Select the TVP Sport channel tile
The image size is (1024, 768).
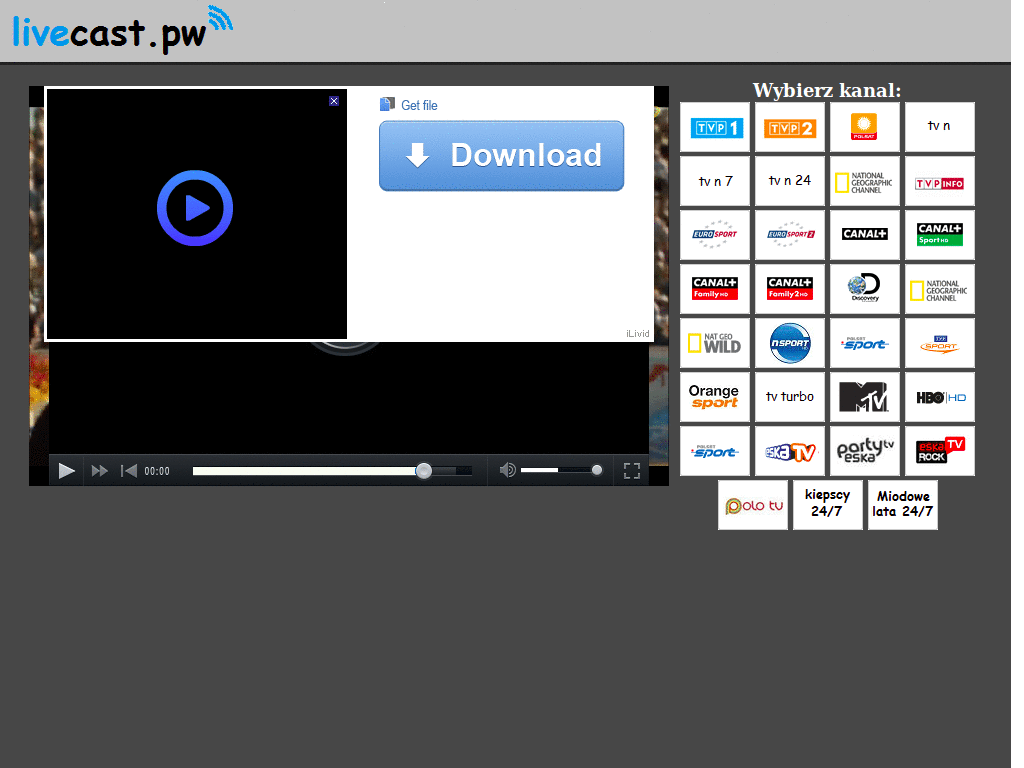[x=940, y=344]
